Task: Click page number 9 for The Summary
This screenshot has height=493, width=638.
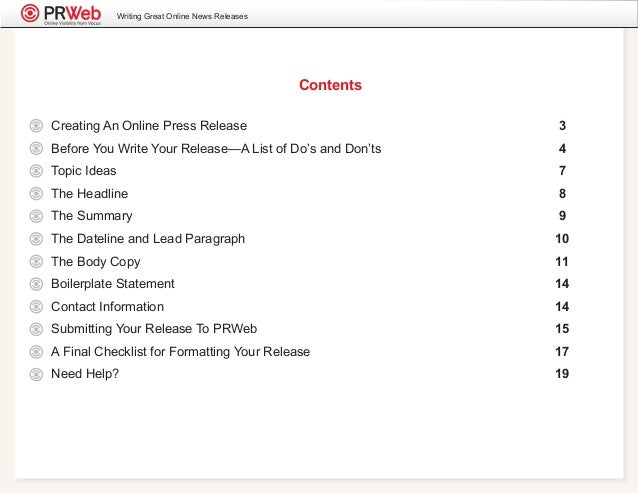Action: click(x=562, y=216)
